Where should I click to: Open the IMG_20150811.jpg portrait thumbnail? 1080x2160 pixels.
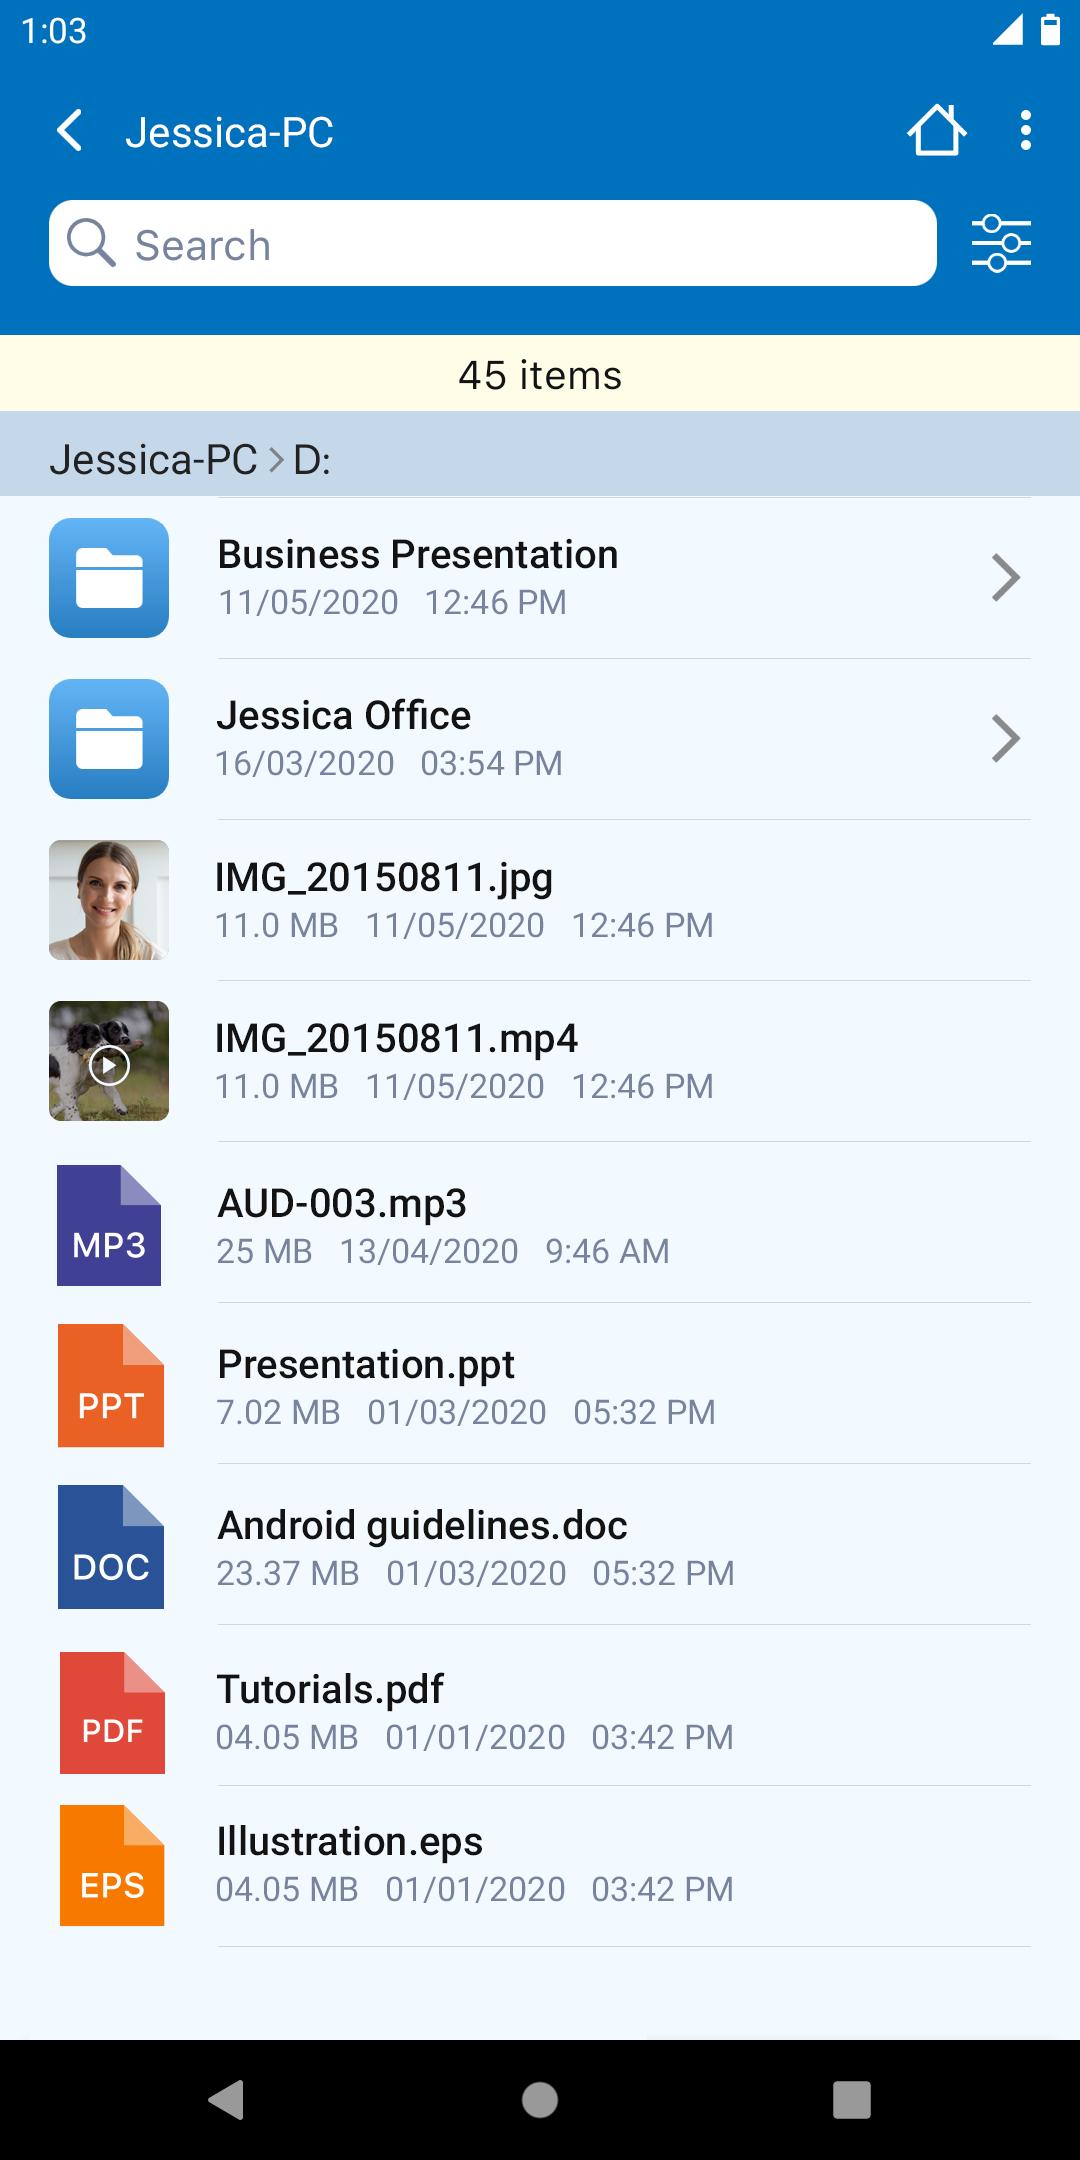click(109, 900)
